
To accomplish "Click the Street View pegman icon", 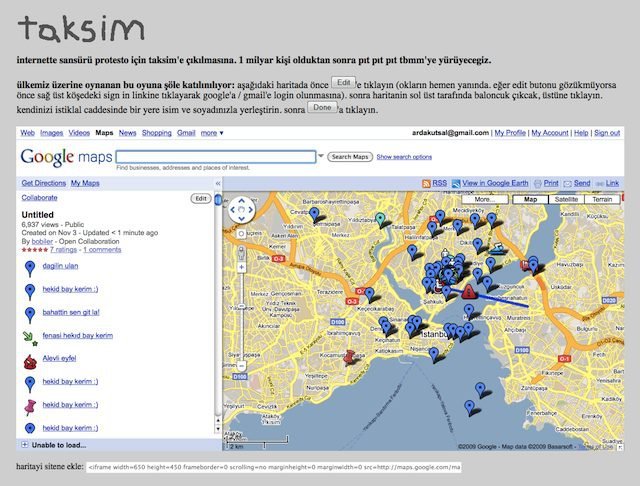I will point(241,254).
